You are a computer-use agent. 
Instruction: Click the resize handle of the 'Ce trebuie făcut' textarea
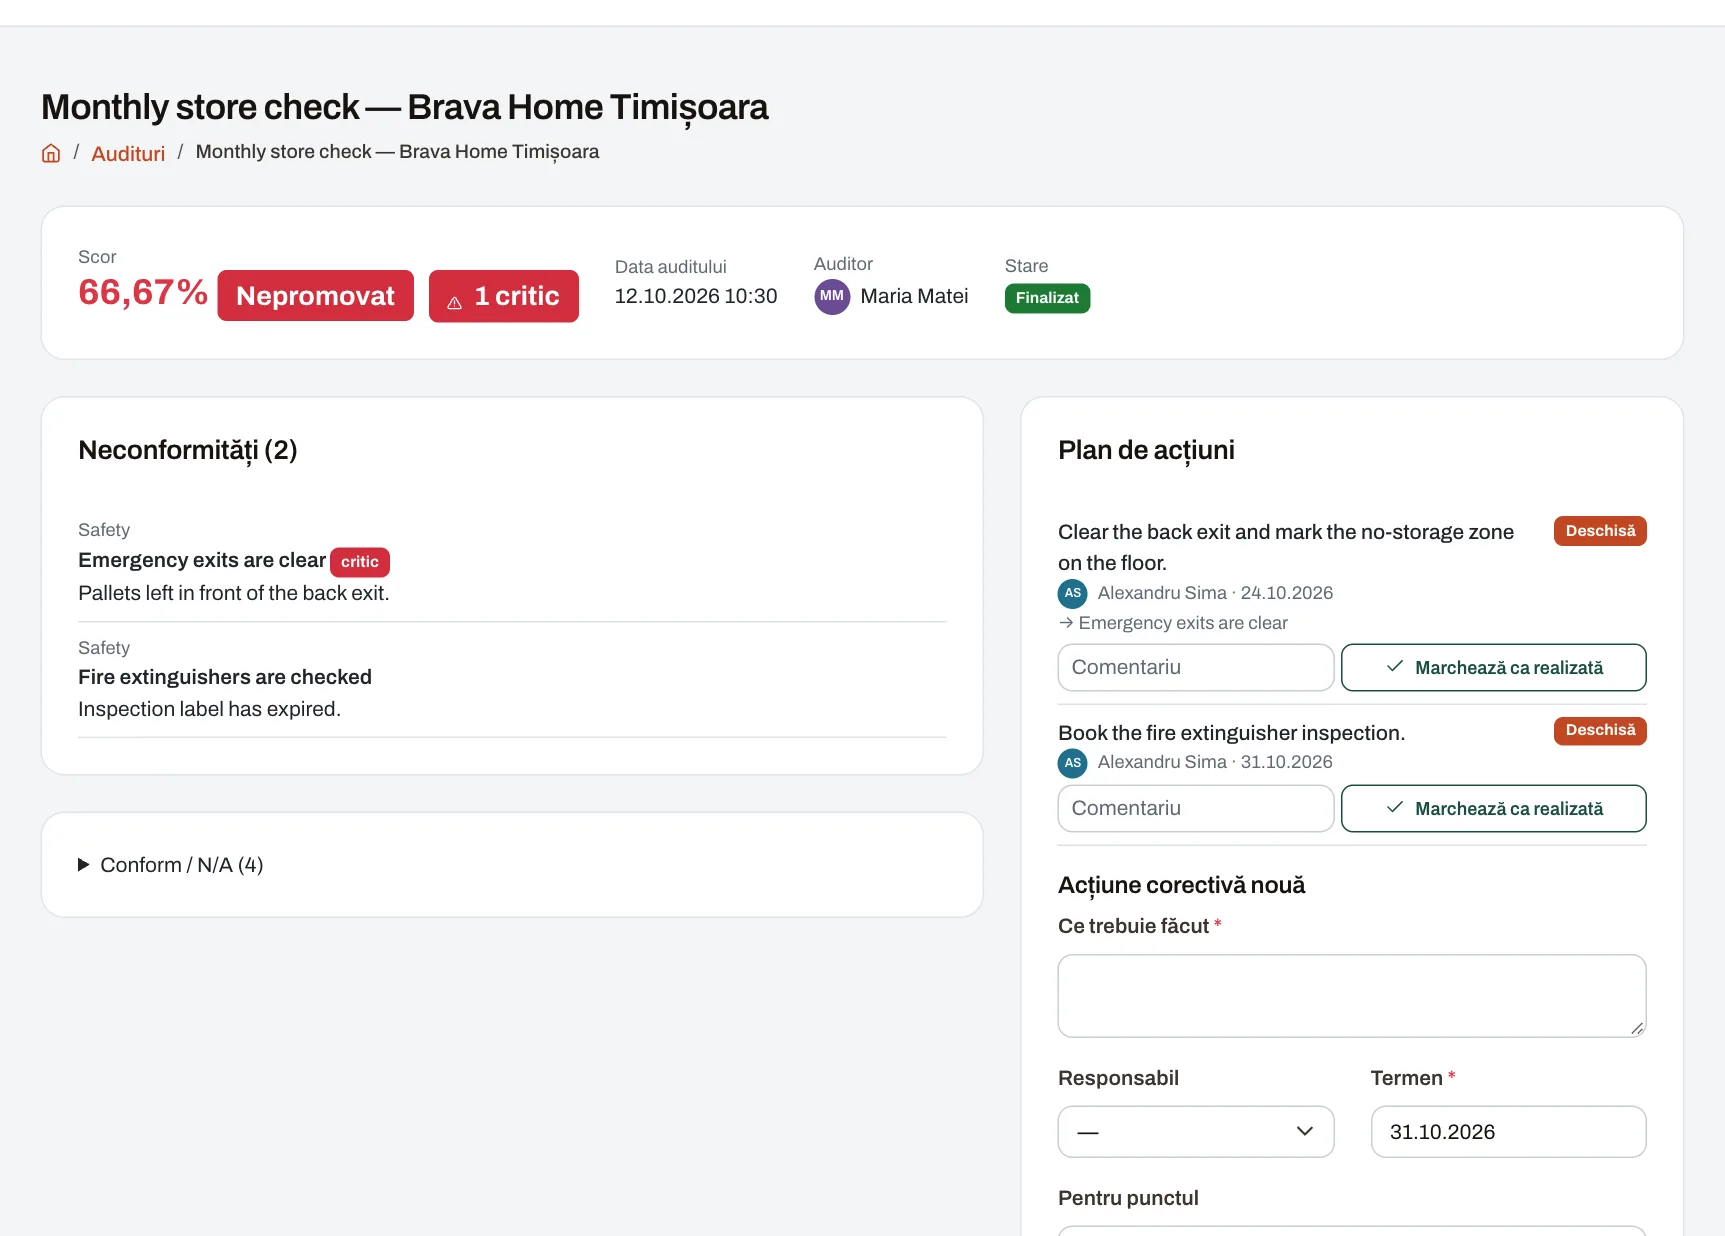tap(1637, 1028)
